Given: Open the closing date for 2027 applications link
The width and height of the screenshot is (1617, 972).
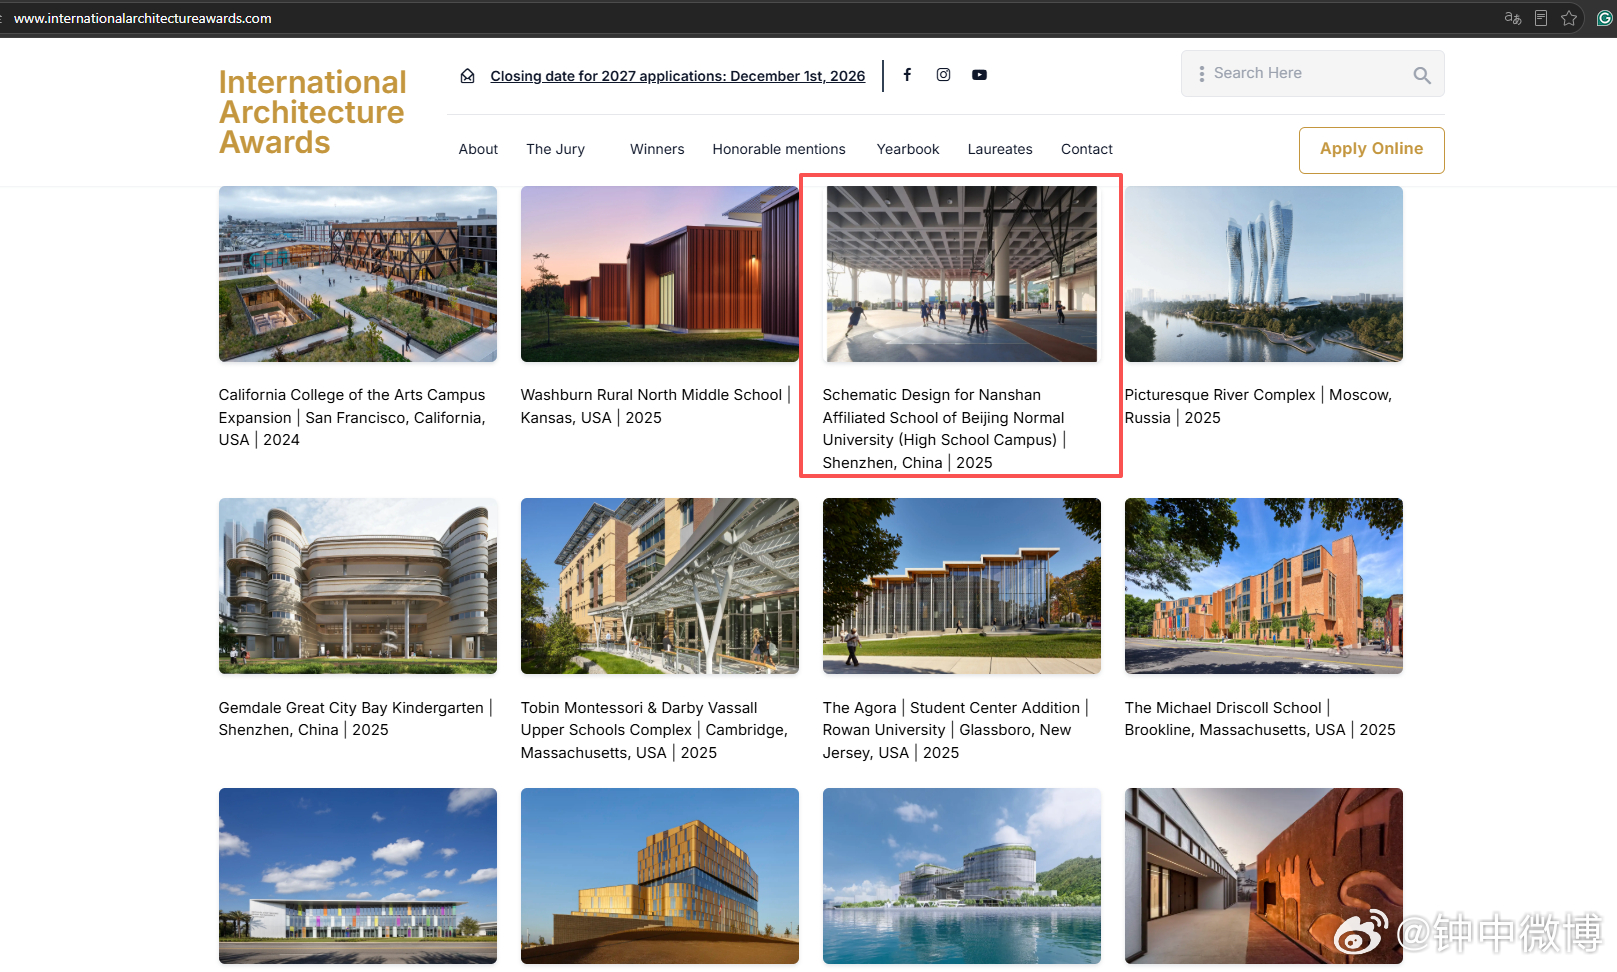Looking at the screenshot, I should (678, 76).
